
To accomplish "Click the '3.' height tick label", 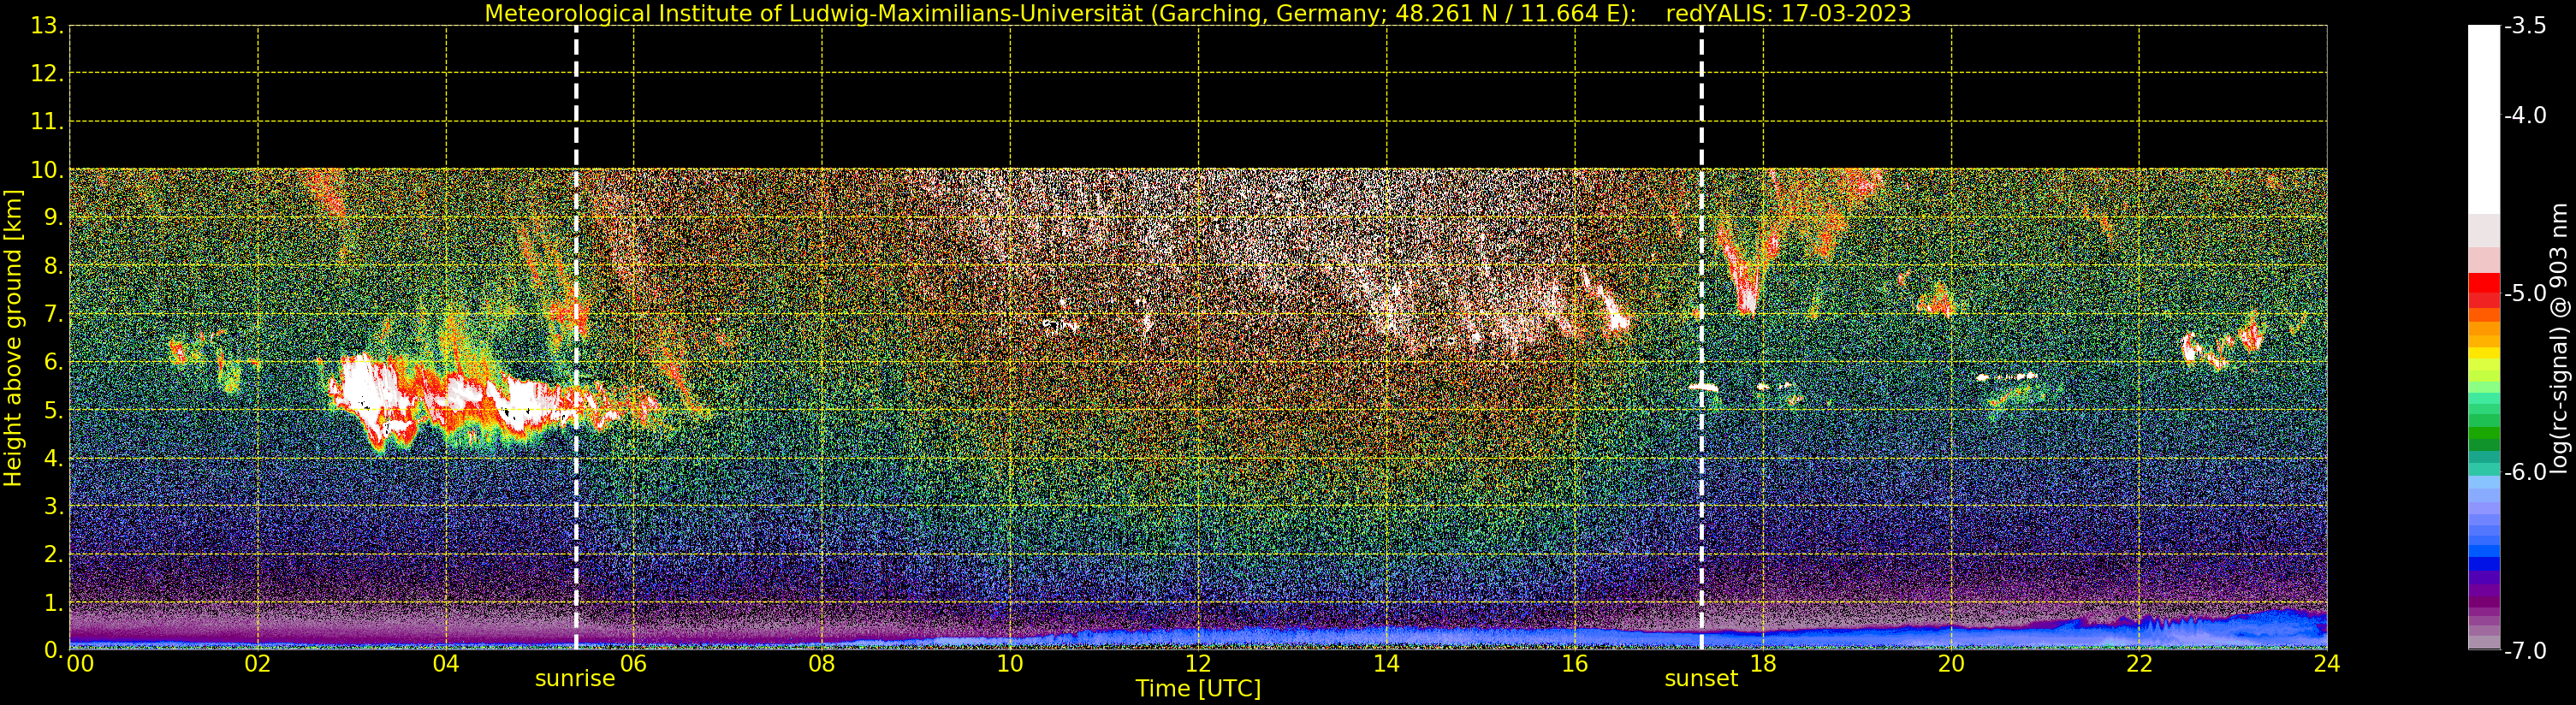I will (54, 507).
